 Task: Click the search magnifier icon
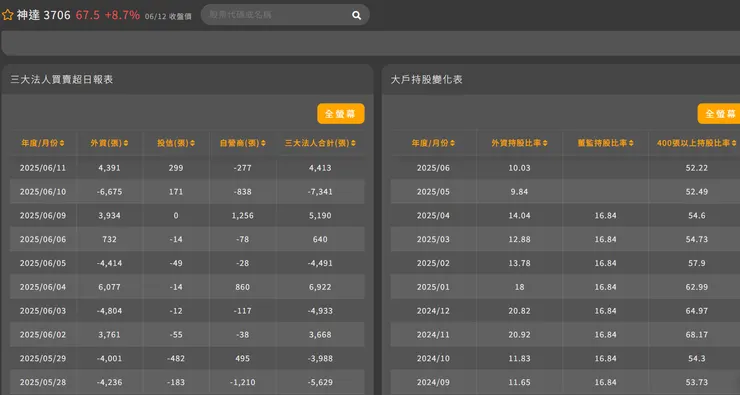(356, 15)
